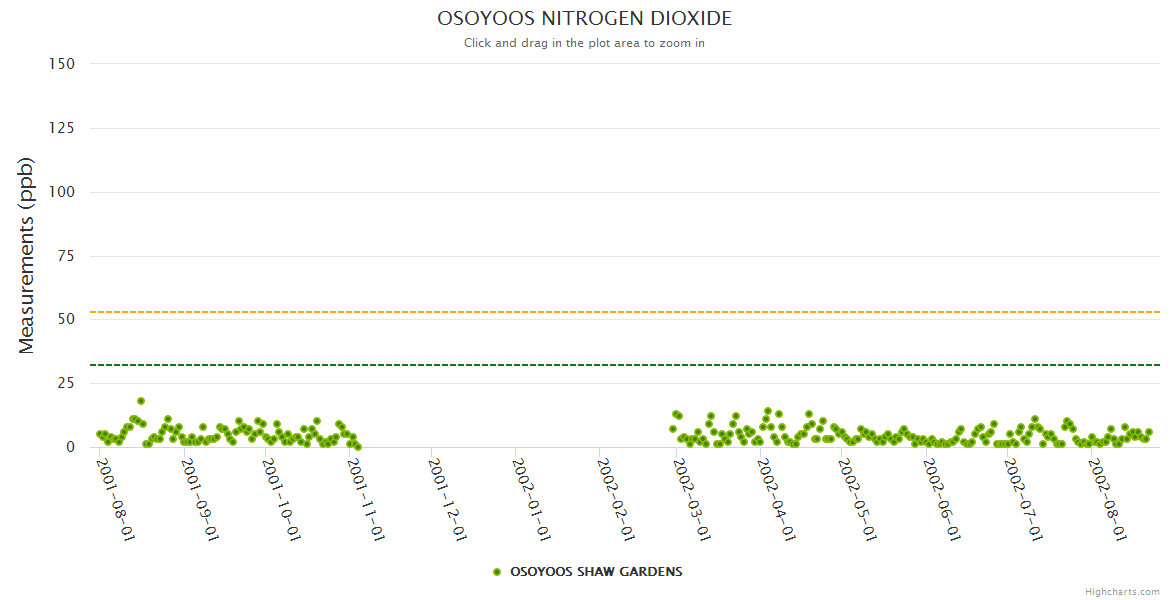Click the rightmost data point in the series
Viewport: 1170px width, 600px height.
(x=1149, y=432)
